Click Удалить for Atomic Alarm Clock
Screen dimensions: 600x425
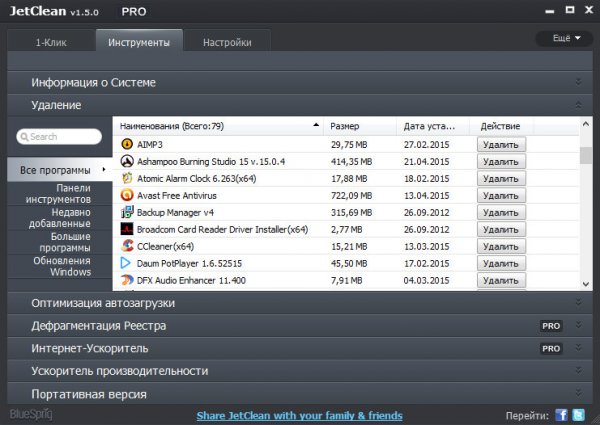(x=501, y=178)
